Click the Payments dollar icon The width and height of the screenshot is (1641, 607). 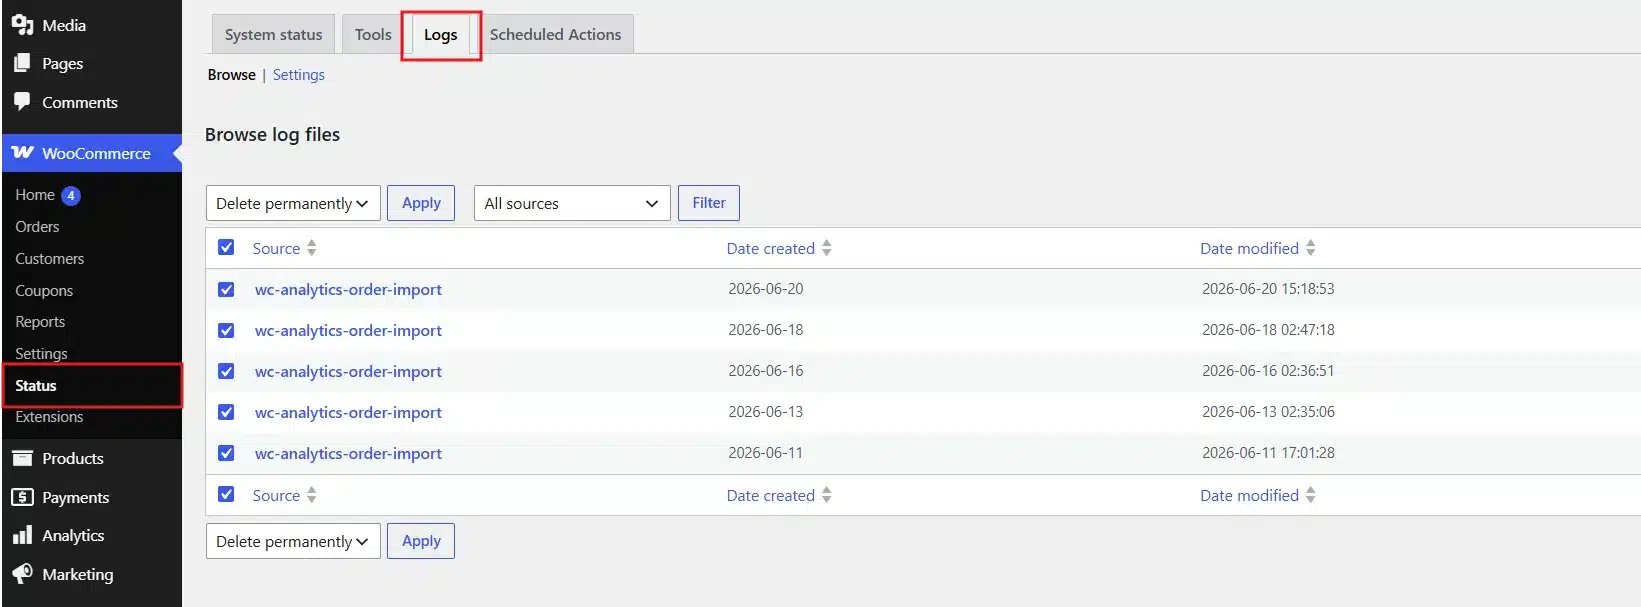[22, 497]
